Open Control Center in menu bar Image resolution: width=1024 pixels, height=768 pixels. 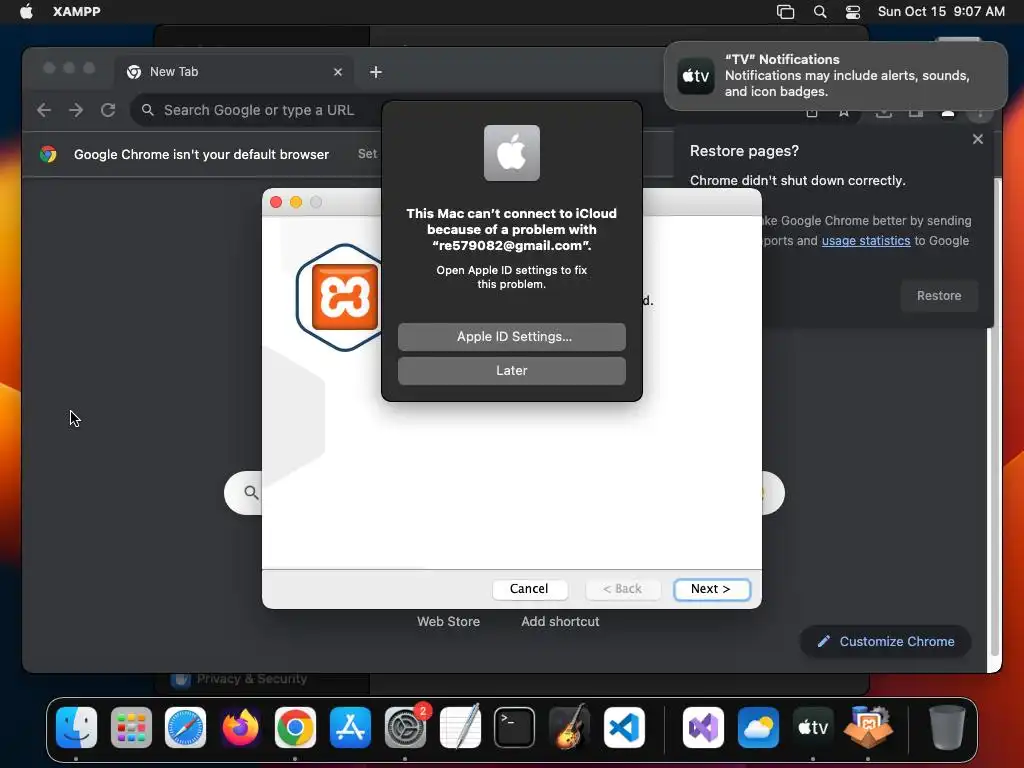coord(852,11)
